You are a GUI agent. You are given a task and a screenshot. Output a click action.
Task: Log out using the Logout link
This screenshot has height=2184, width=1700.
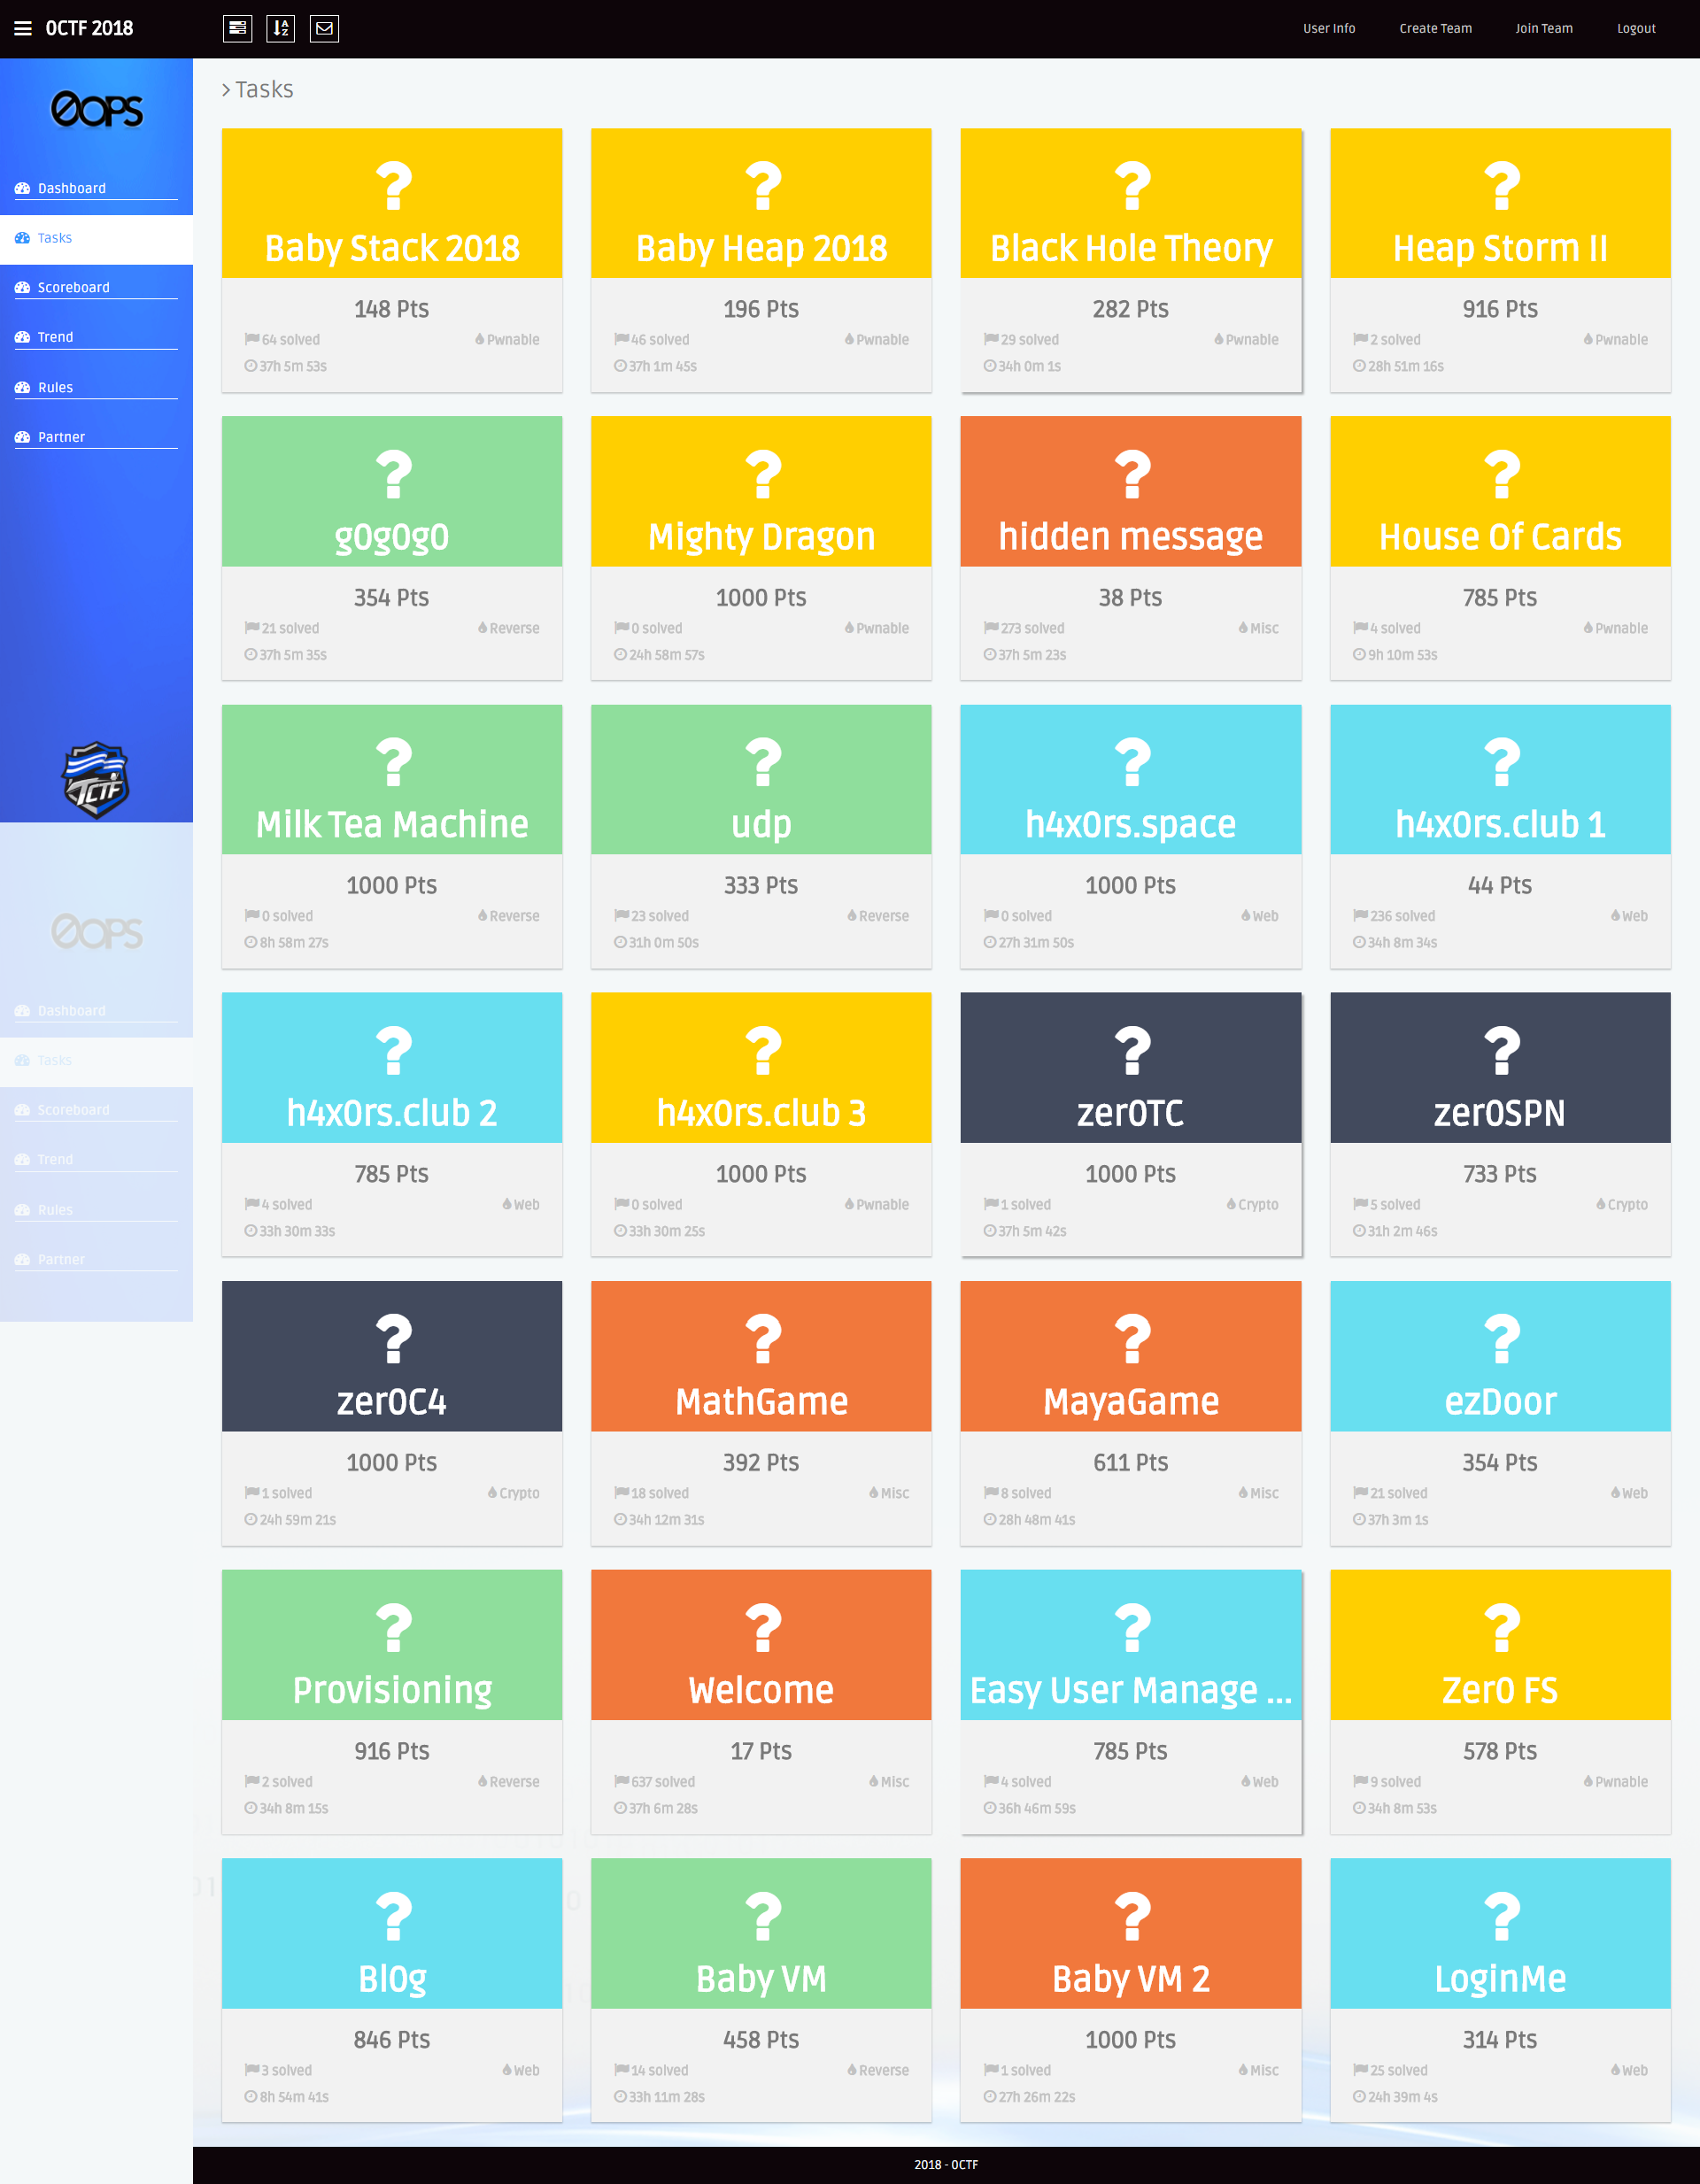click(x=1635, y=28)
